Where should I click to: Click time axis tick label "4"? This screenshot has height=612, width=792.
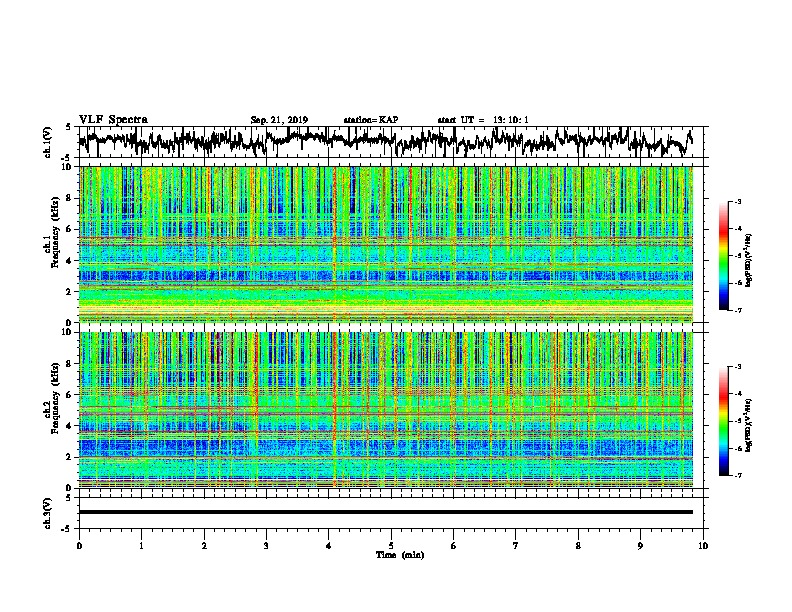[329, 546]
